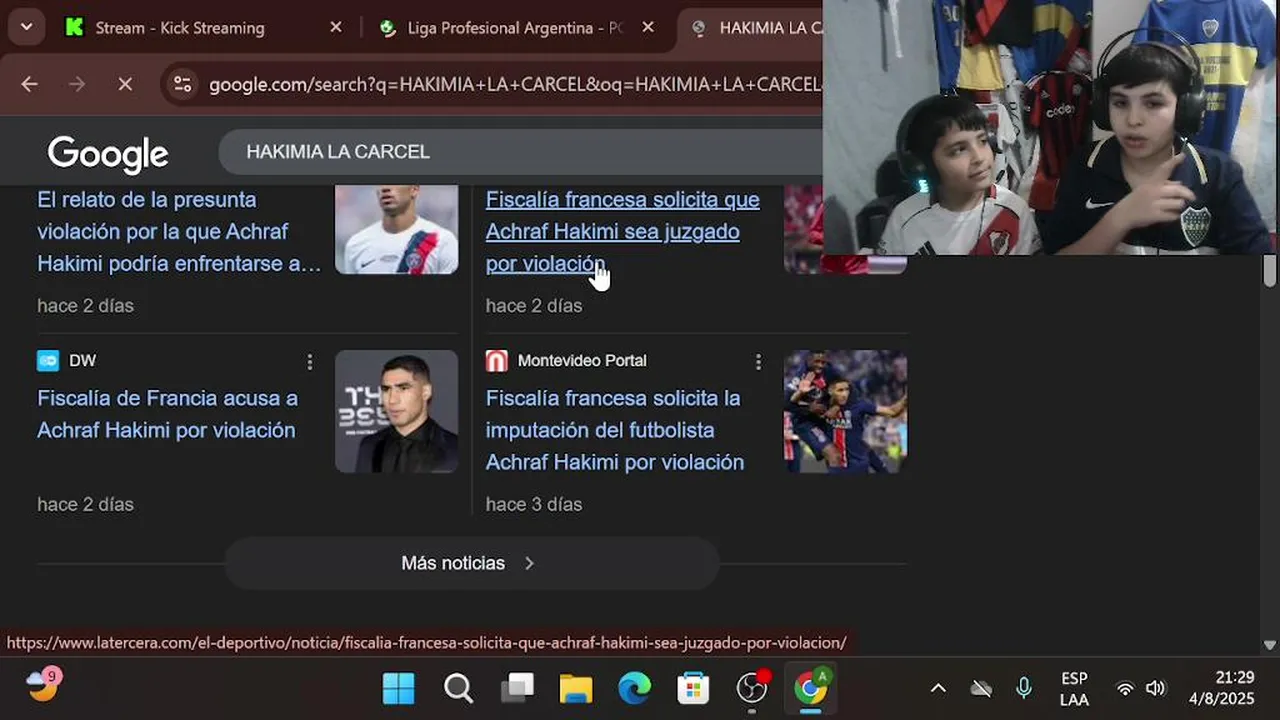Open the DW 'Fiscalía de Francia acusa' article
Image resolution: width=1280 pixels, height=720 pixels.
[x=167, y=414]
